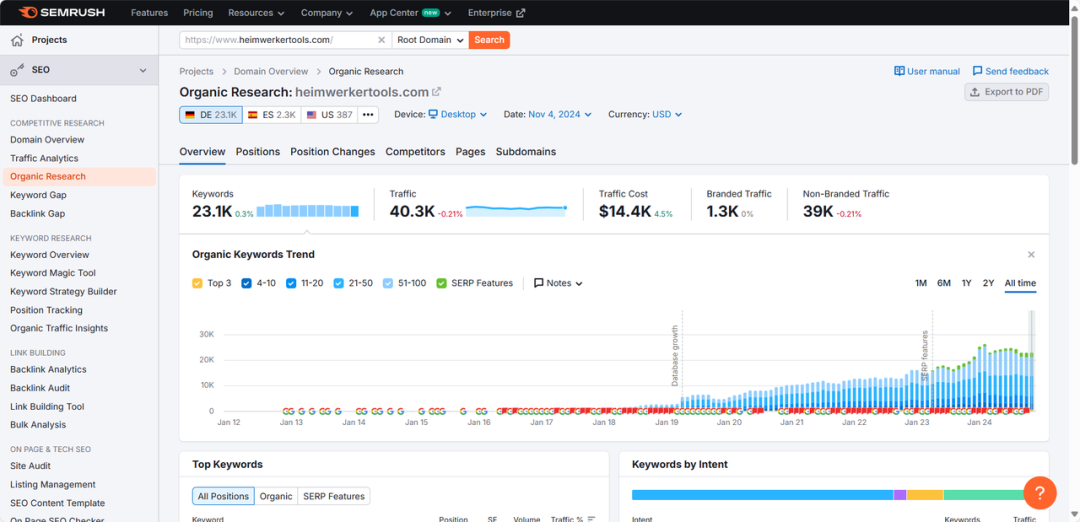
Task: Select the Competitors tab
Action: tap(415, 152)
